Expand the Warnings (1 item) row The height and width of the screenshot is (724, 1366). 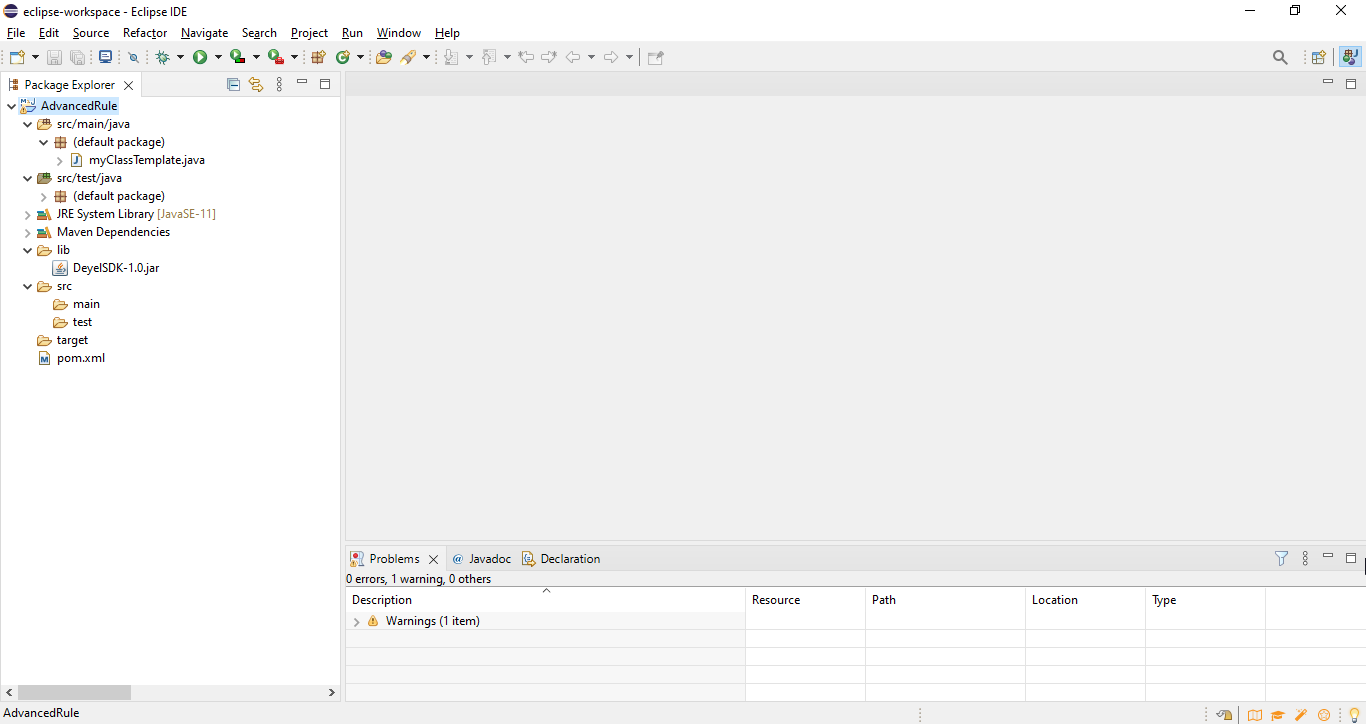tap(356, 621)
